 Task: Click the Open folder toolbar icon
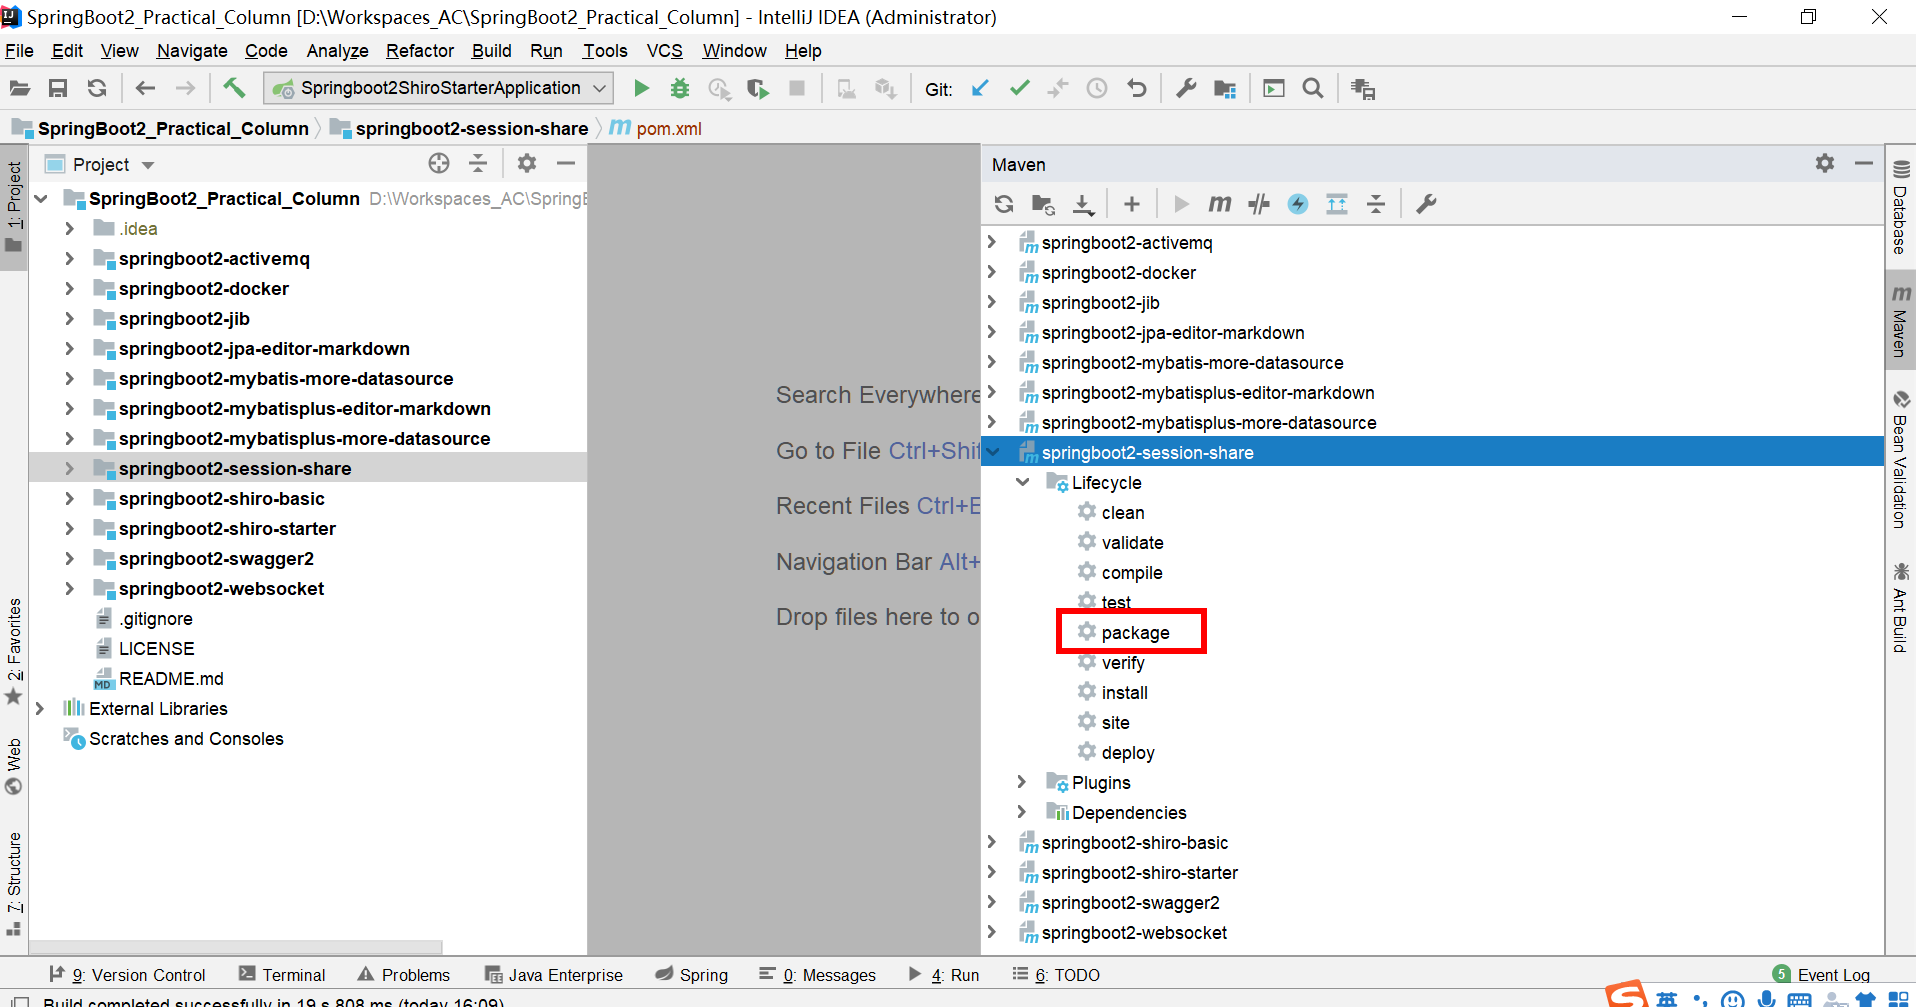[19, 89]
